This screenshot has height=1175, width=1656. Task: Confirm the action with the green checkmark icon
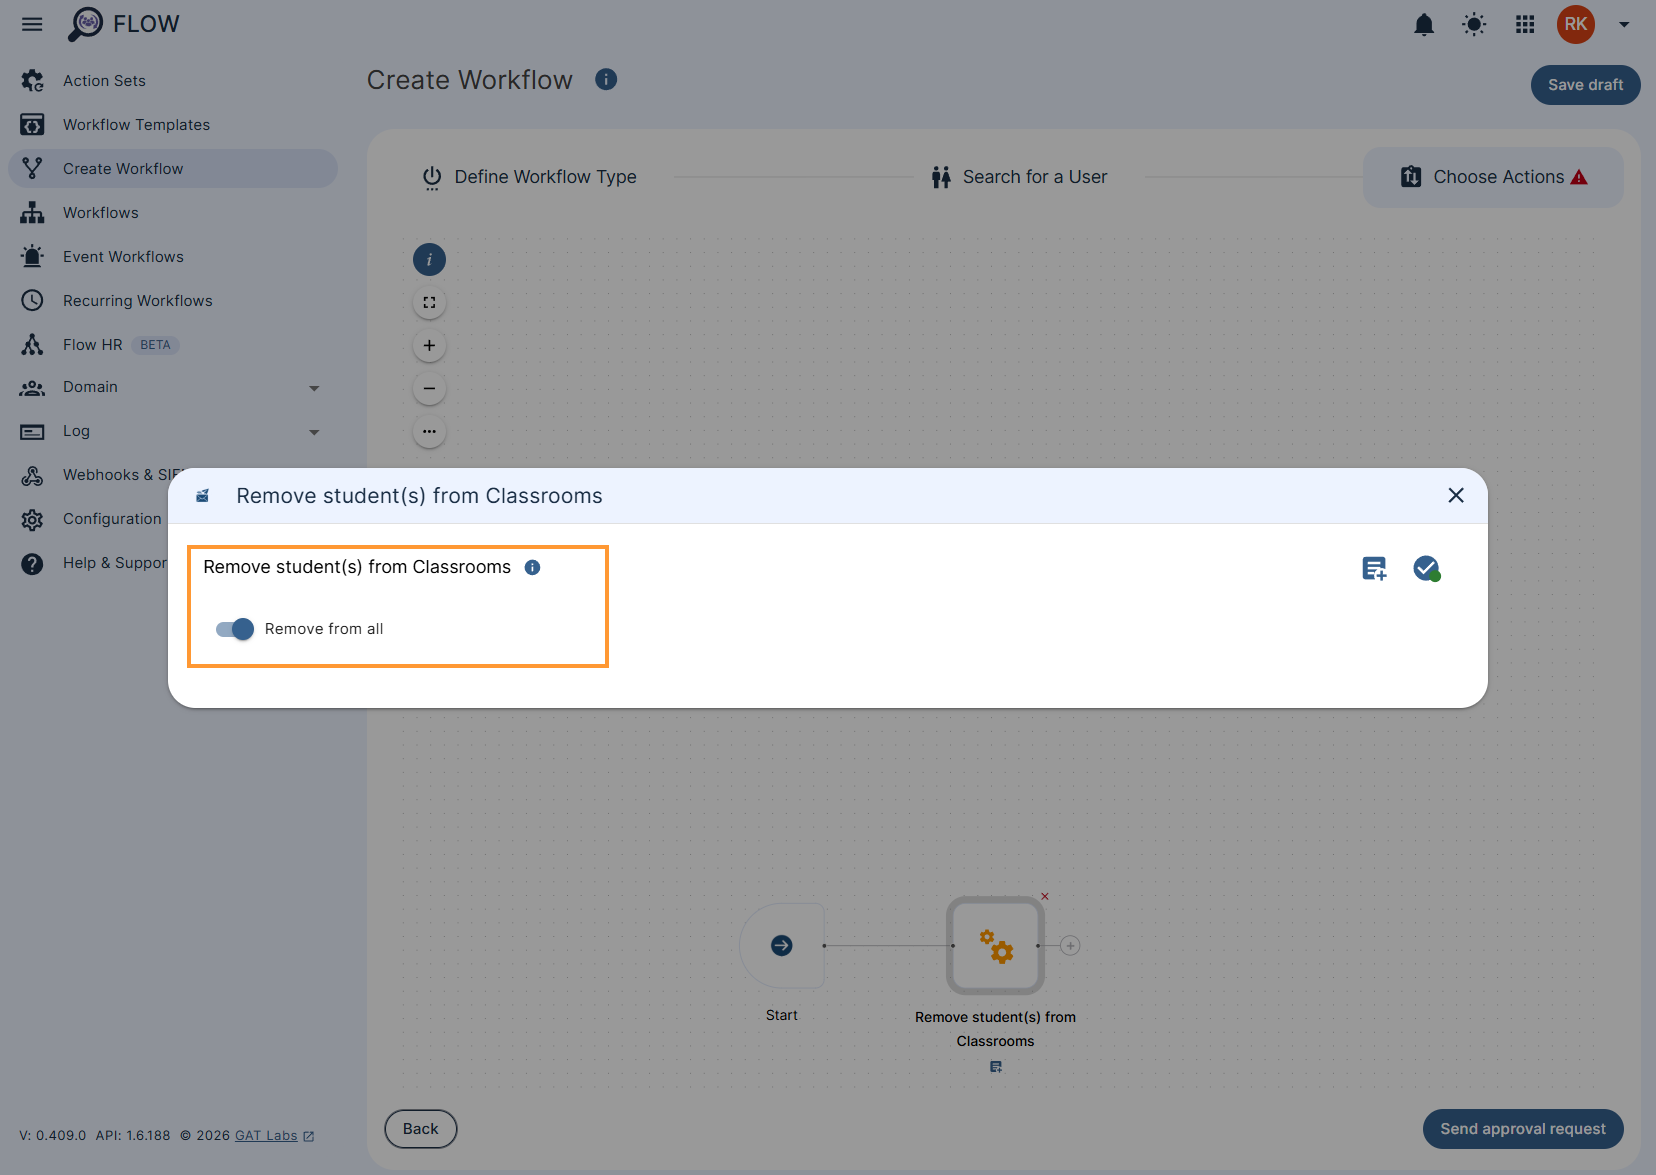1427,568
